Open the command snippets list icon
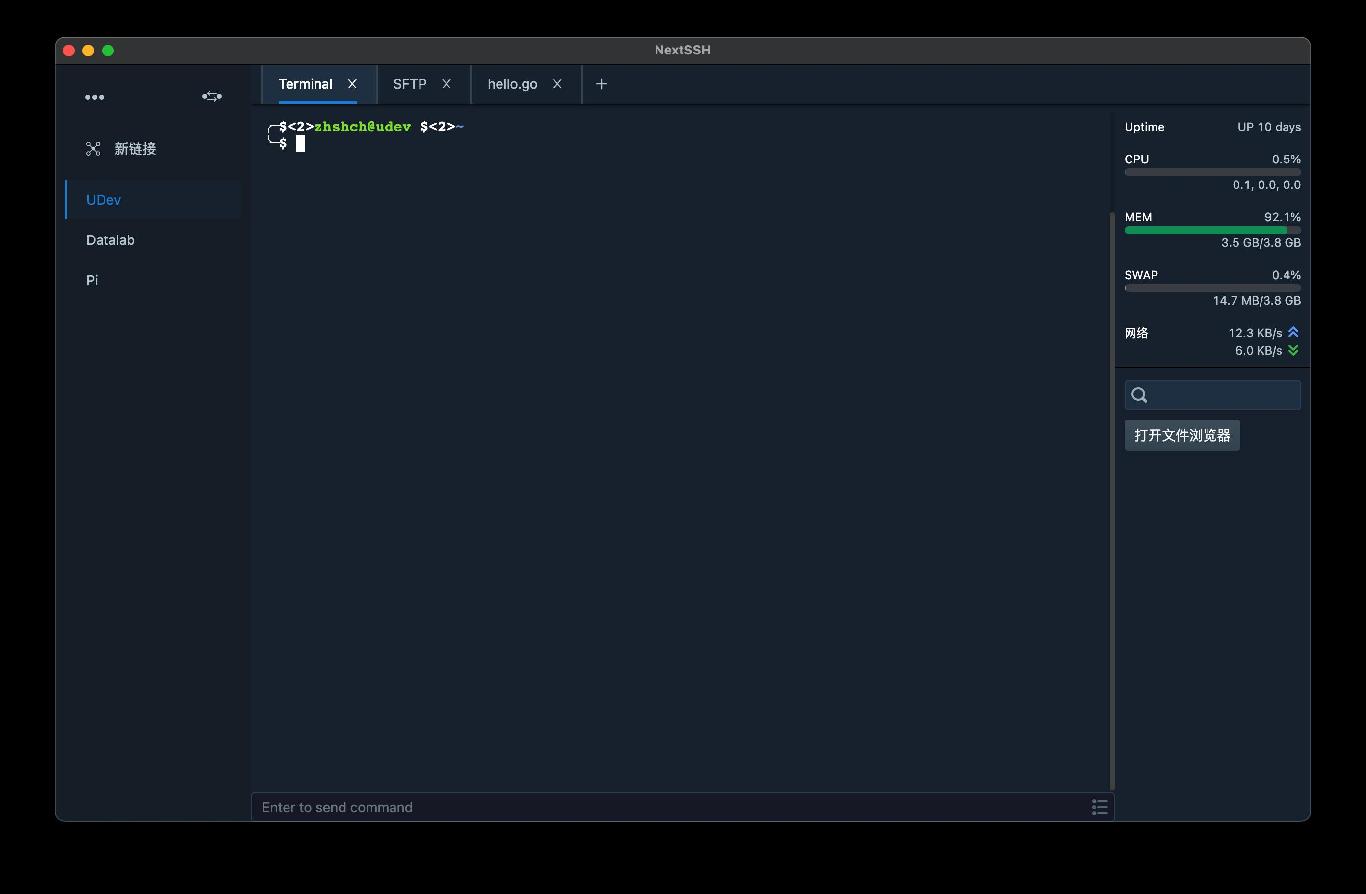This screenshot has height=894, width=1366. (1099, 807)
